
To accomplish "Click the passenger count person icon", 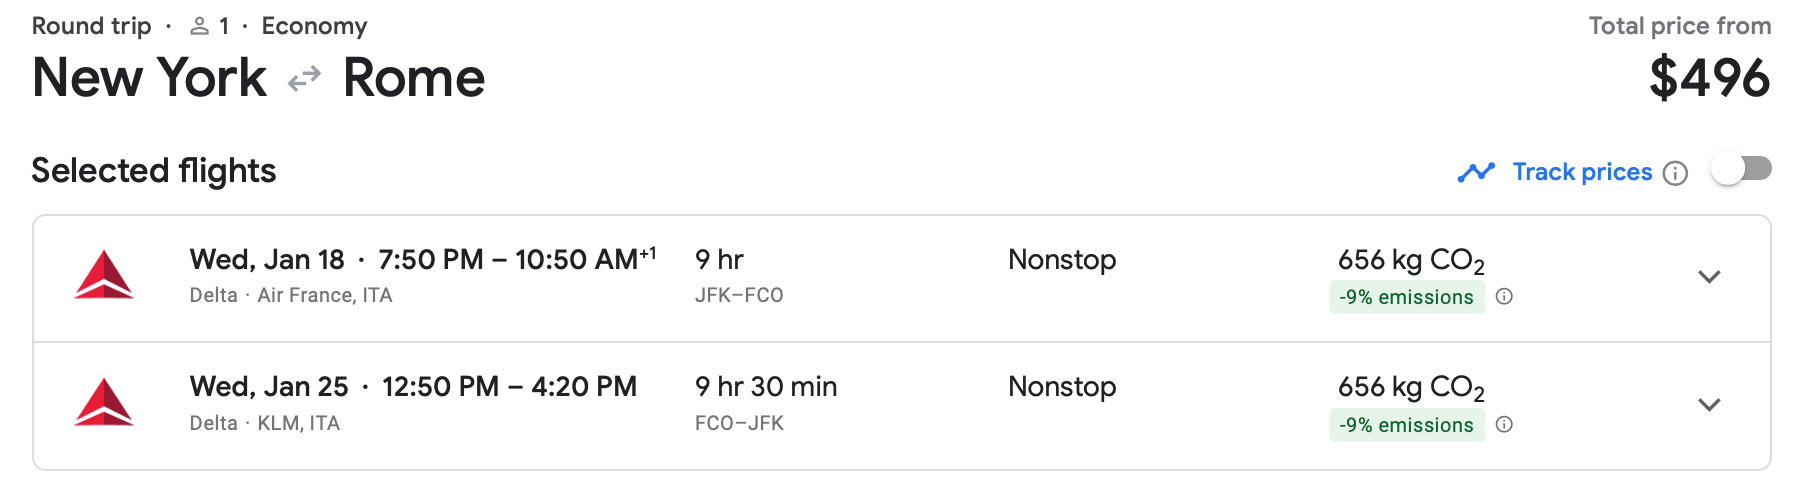I will [200, 27].
